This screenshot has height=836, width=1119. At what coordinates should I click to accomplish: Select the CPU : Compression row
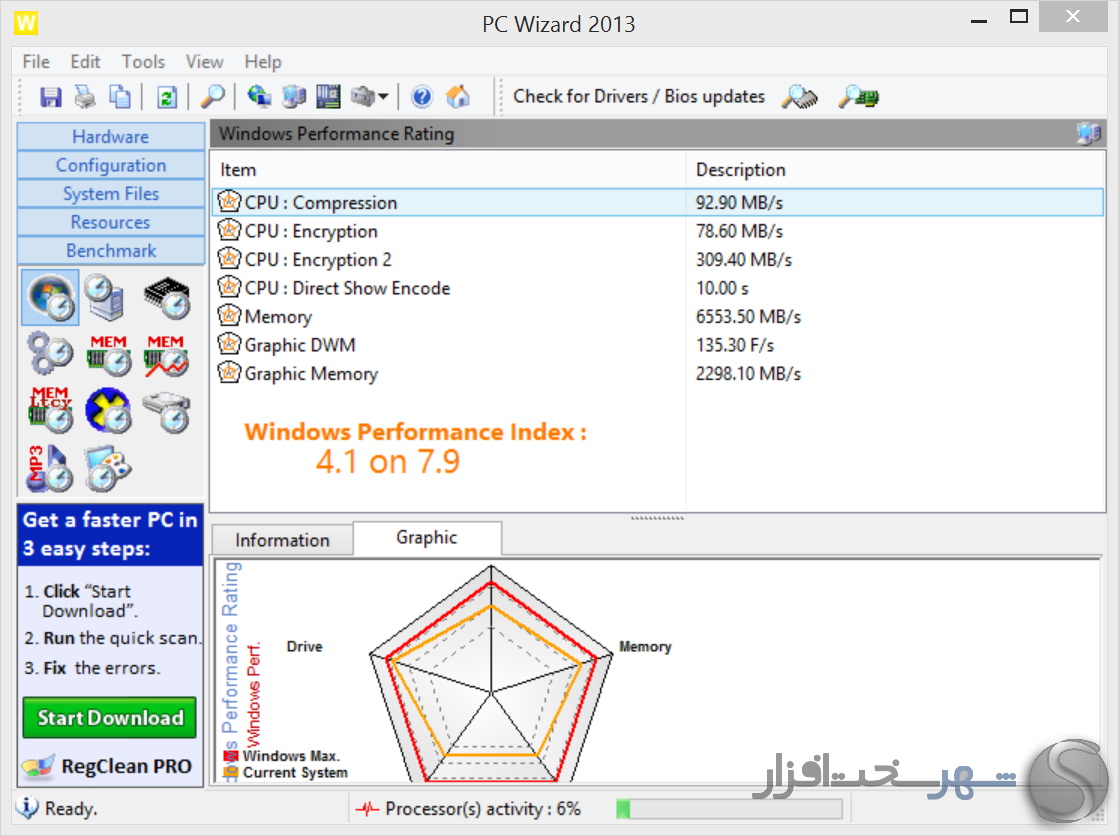[x=658, y=202]
